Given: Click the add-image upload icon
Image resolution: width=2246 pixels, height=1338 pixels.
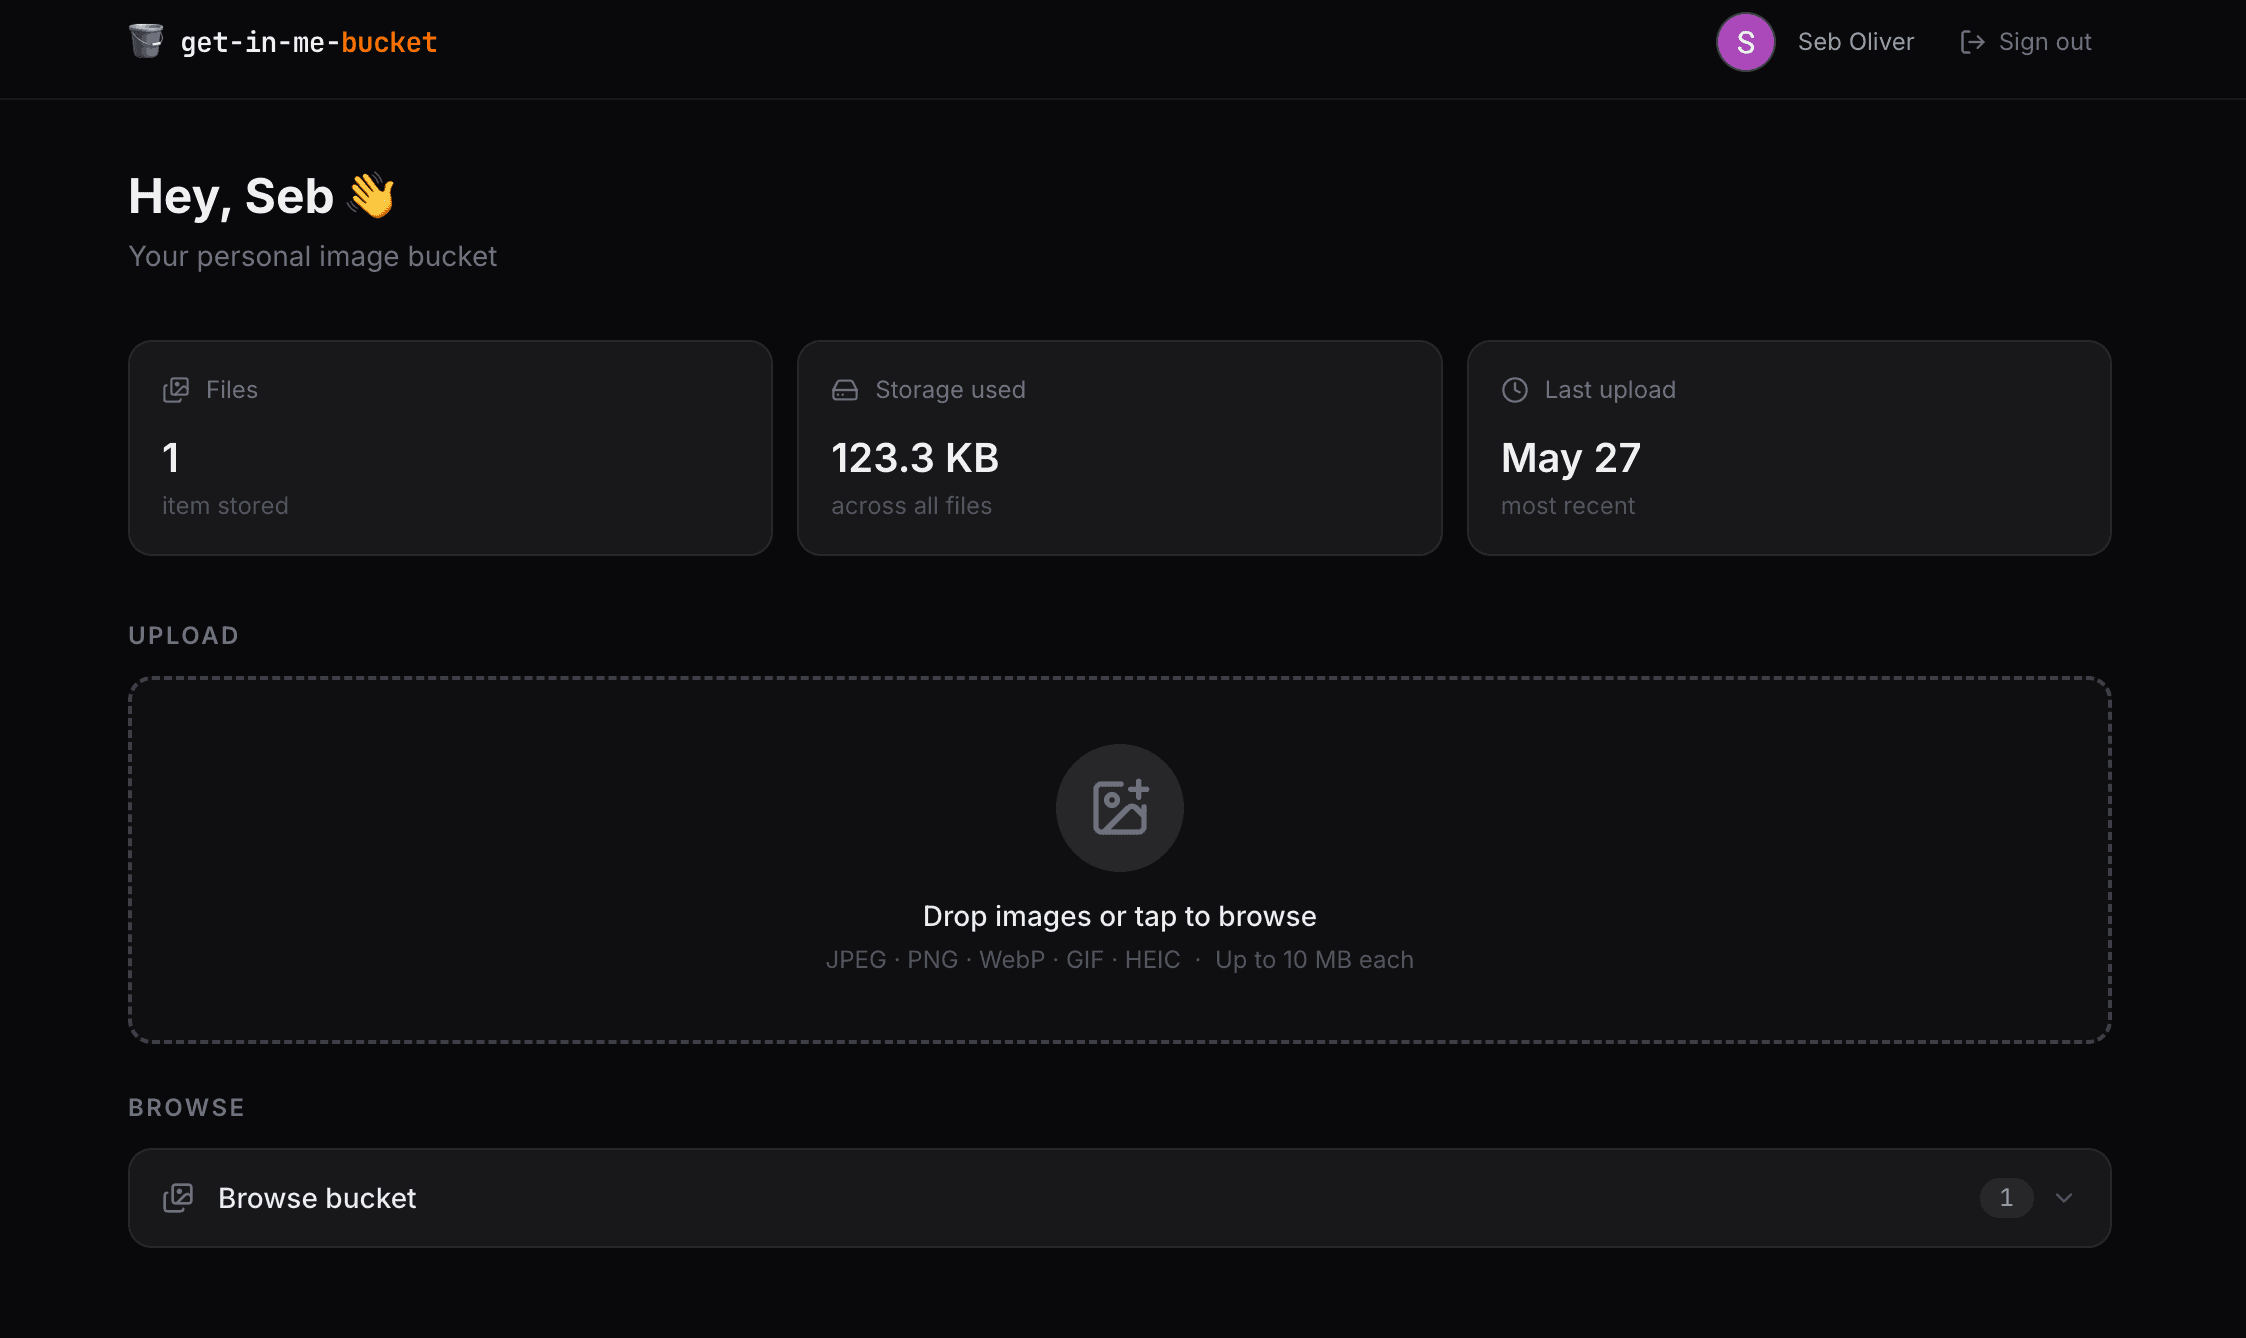Looking at the screenshot, I should tap(1120, 807).
